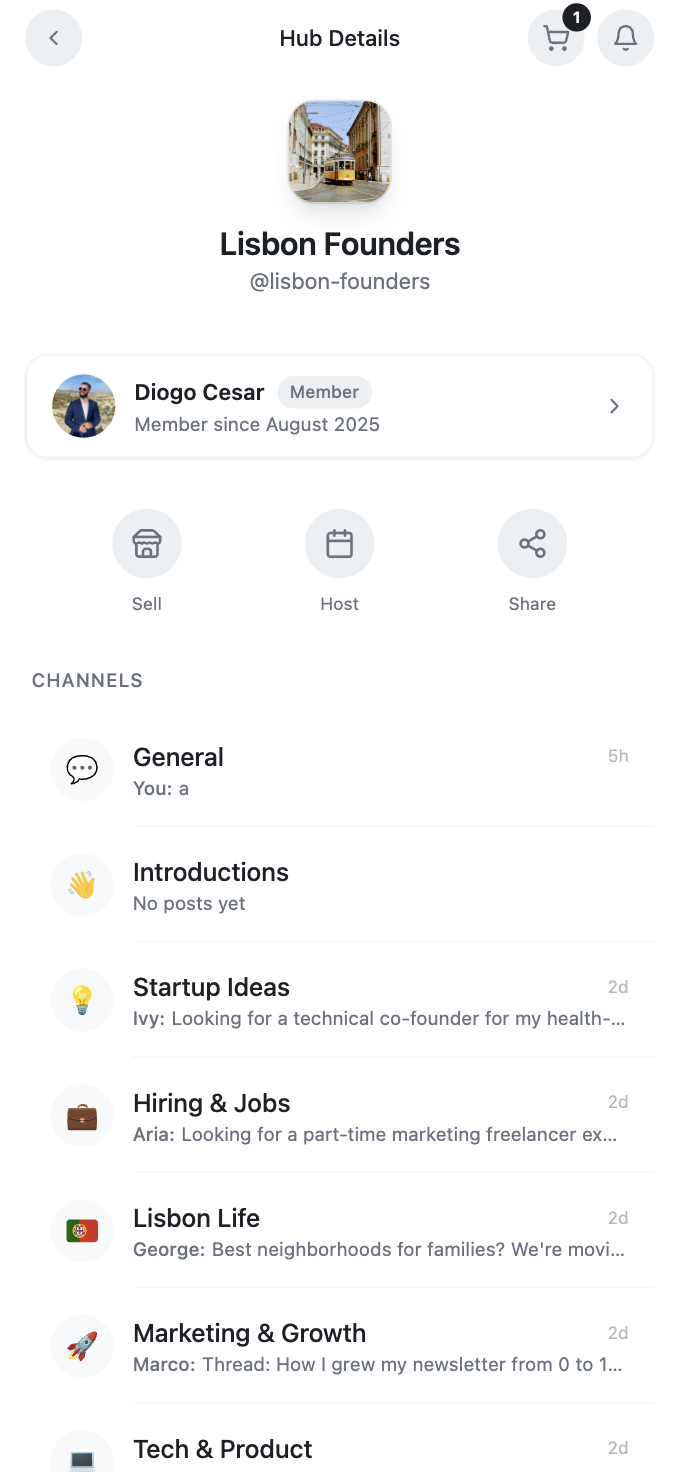Viewport: 680px width, 1472px height.
Task: Tap the Share hub icon
Action: tap(532, 543)
